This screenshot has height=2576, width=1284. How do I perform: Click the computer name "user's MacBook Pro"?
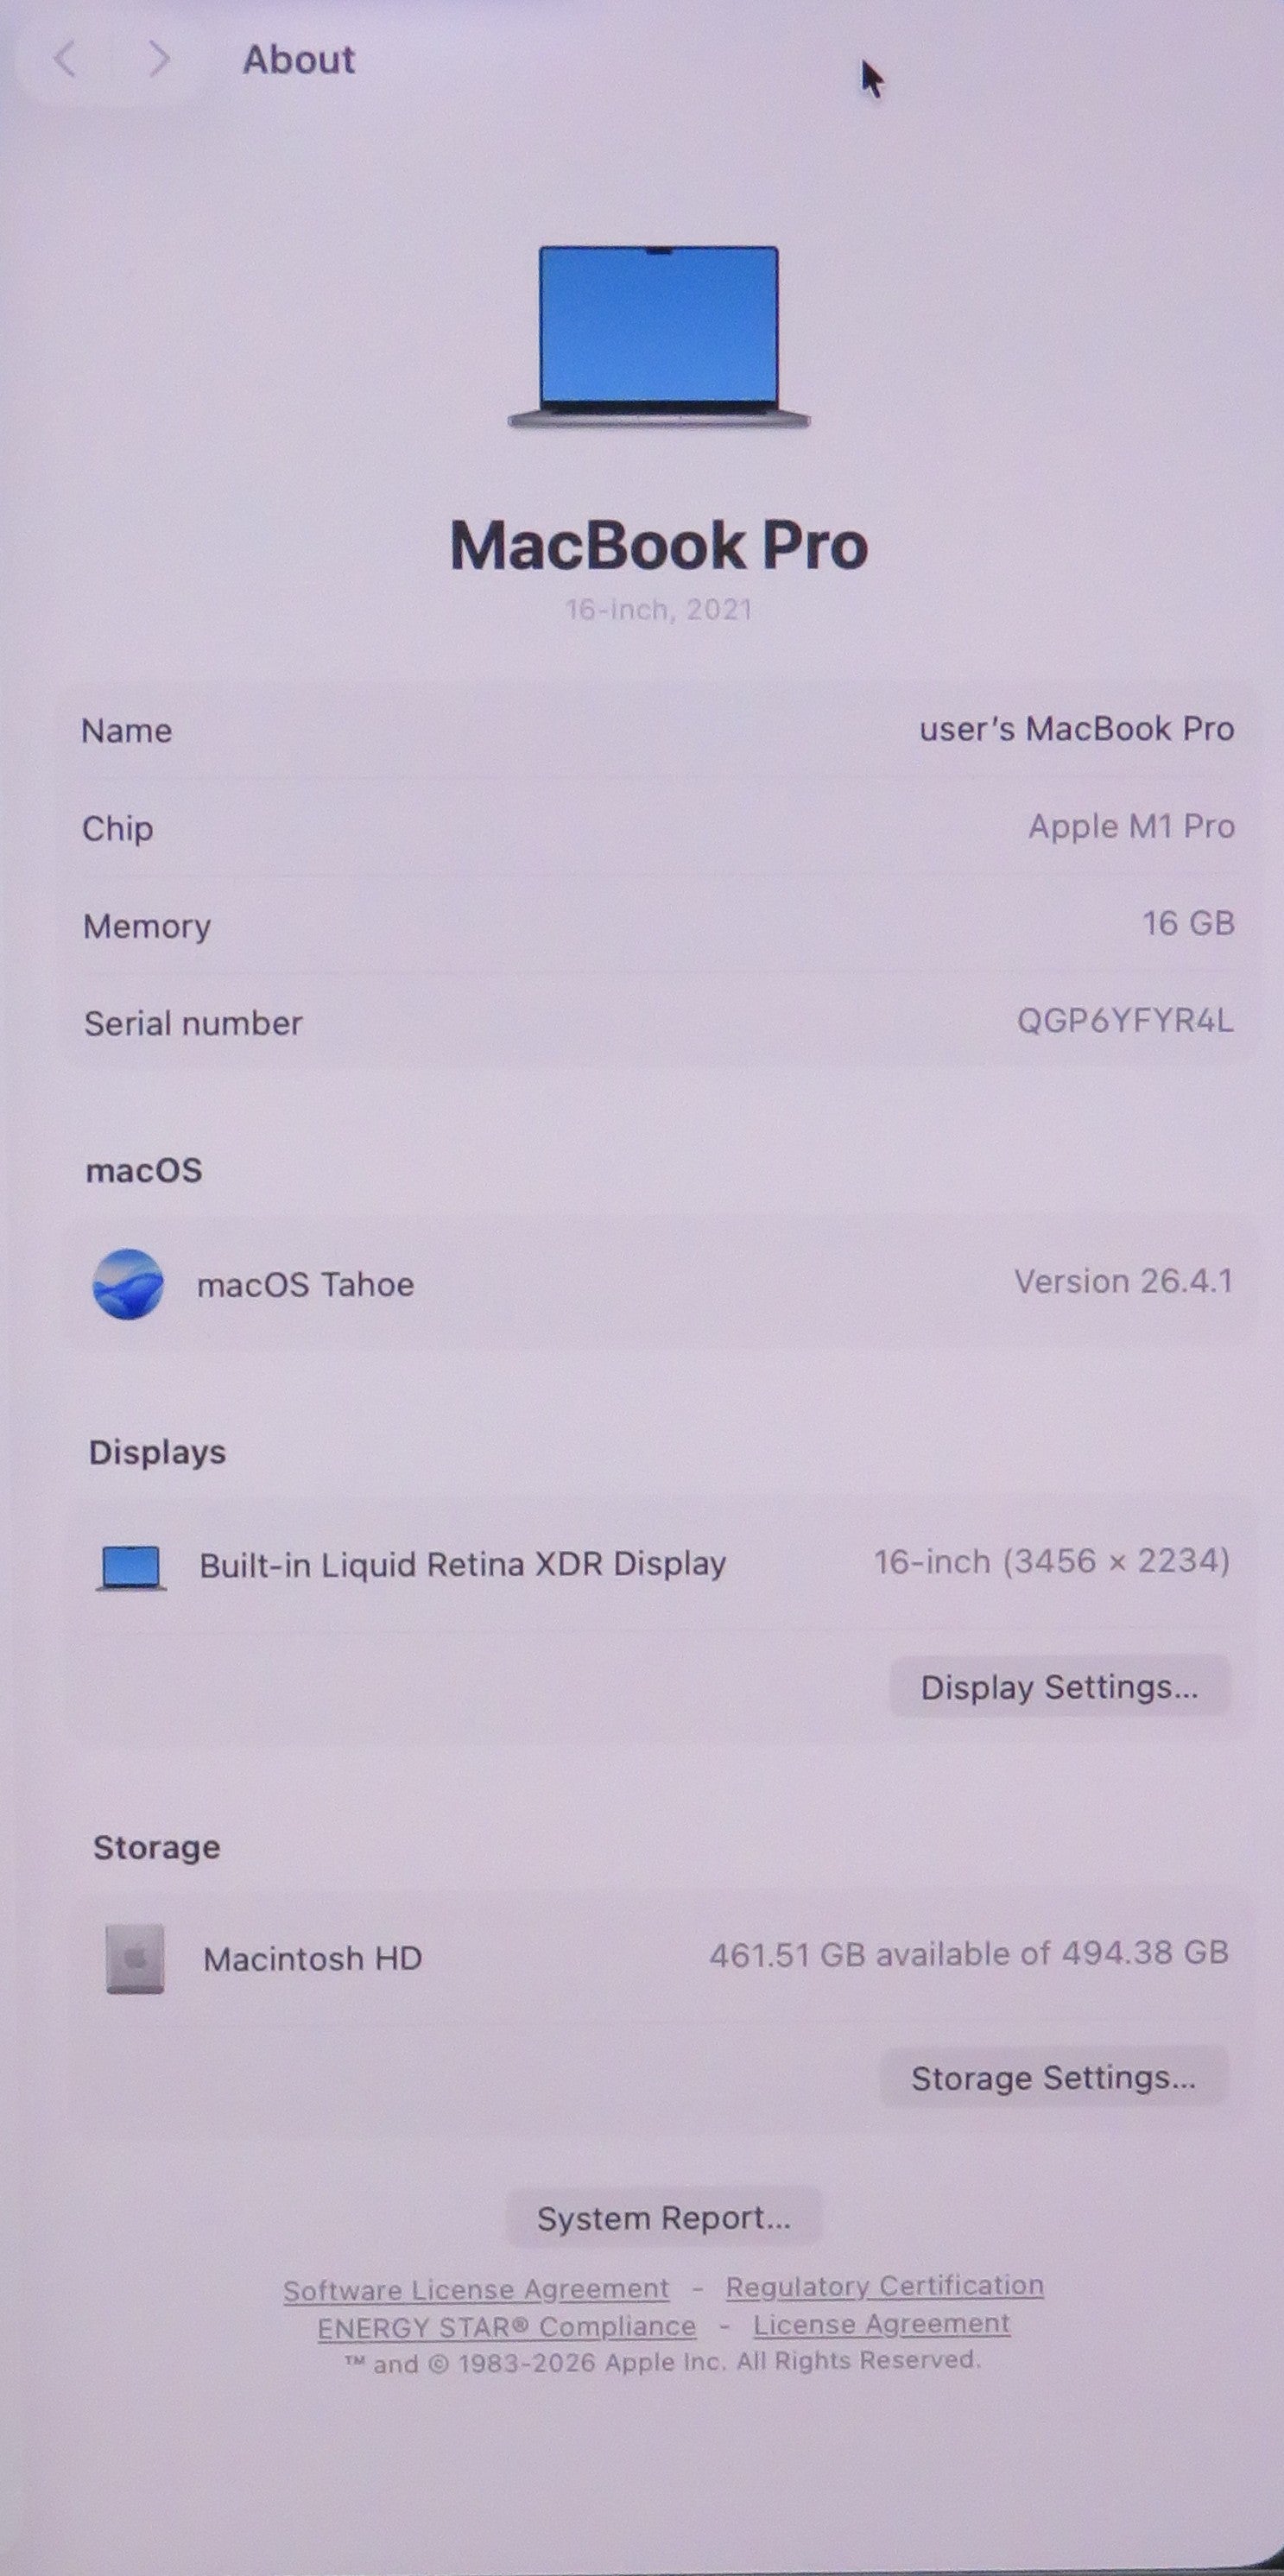click(x=1076, y=729)
